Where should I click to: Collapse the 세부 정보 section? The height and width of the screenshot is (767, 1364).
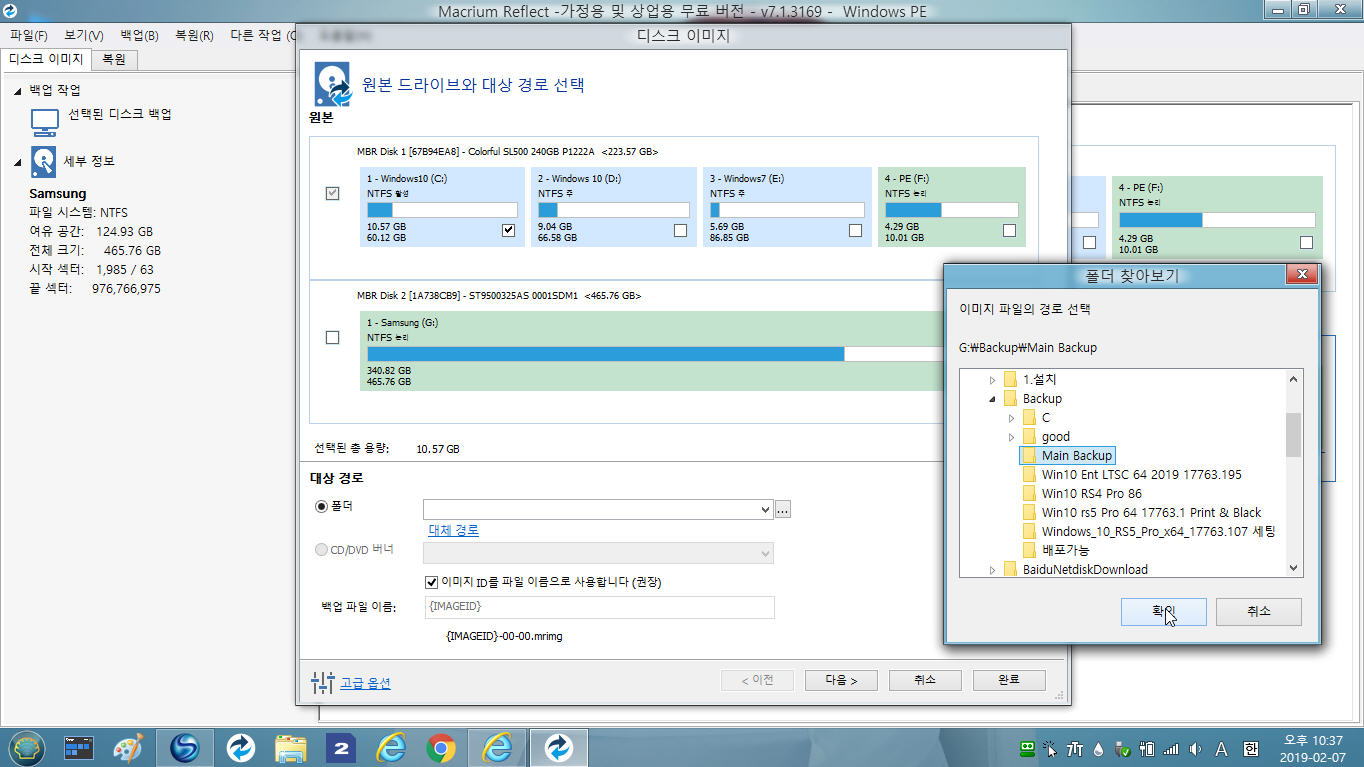coord(18,162)
